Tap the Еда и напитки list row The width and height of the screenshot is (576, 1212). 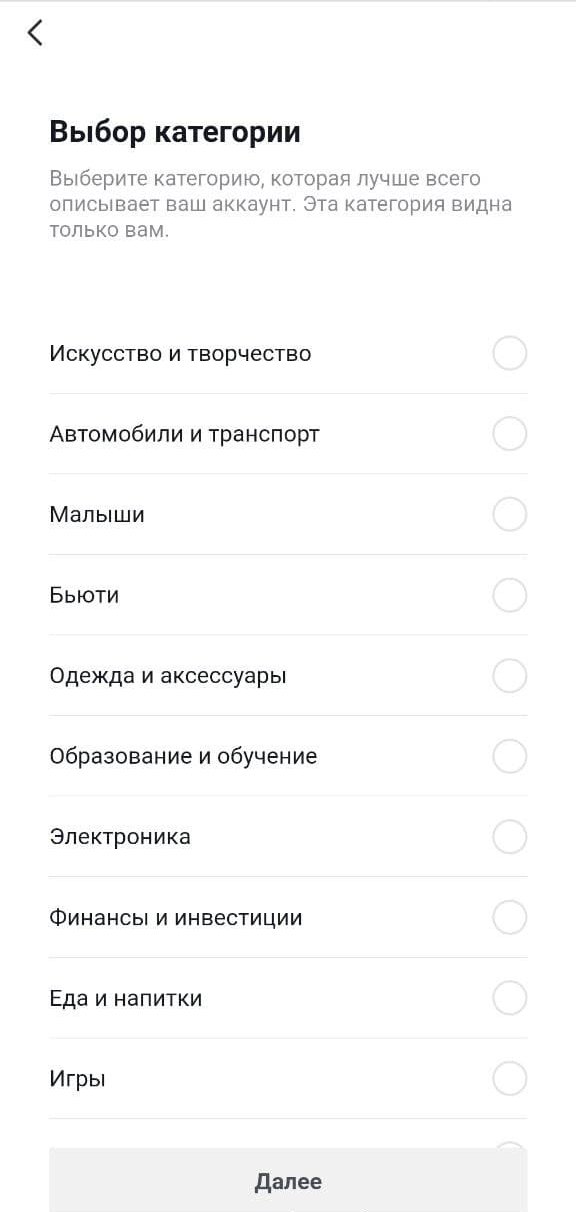288,998
